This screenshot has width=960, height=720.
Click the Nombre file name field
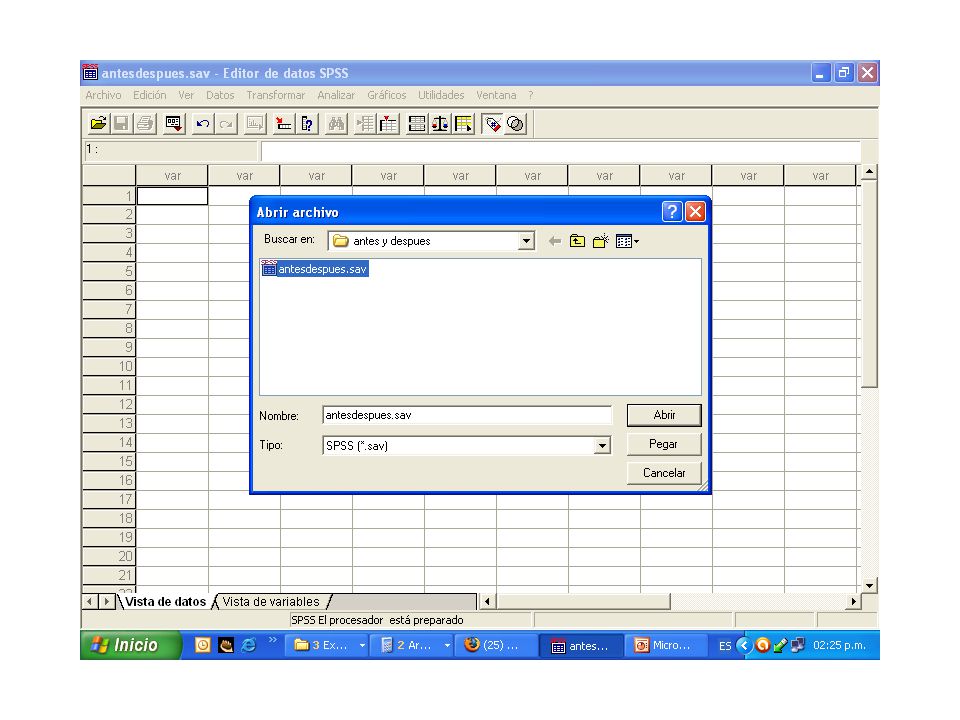coord(467,415)
